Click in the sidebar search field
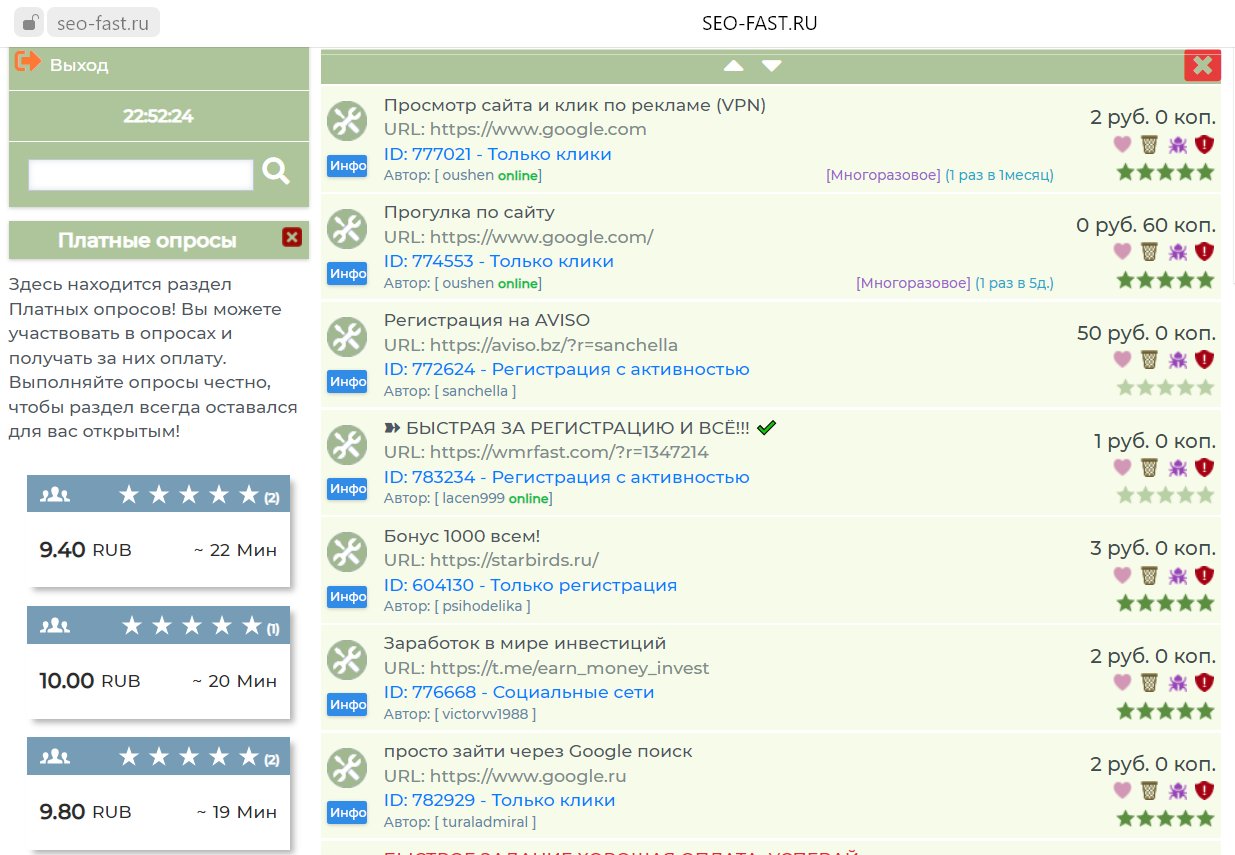Screen dimensions: 1235x855 [141, 175]
